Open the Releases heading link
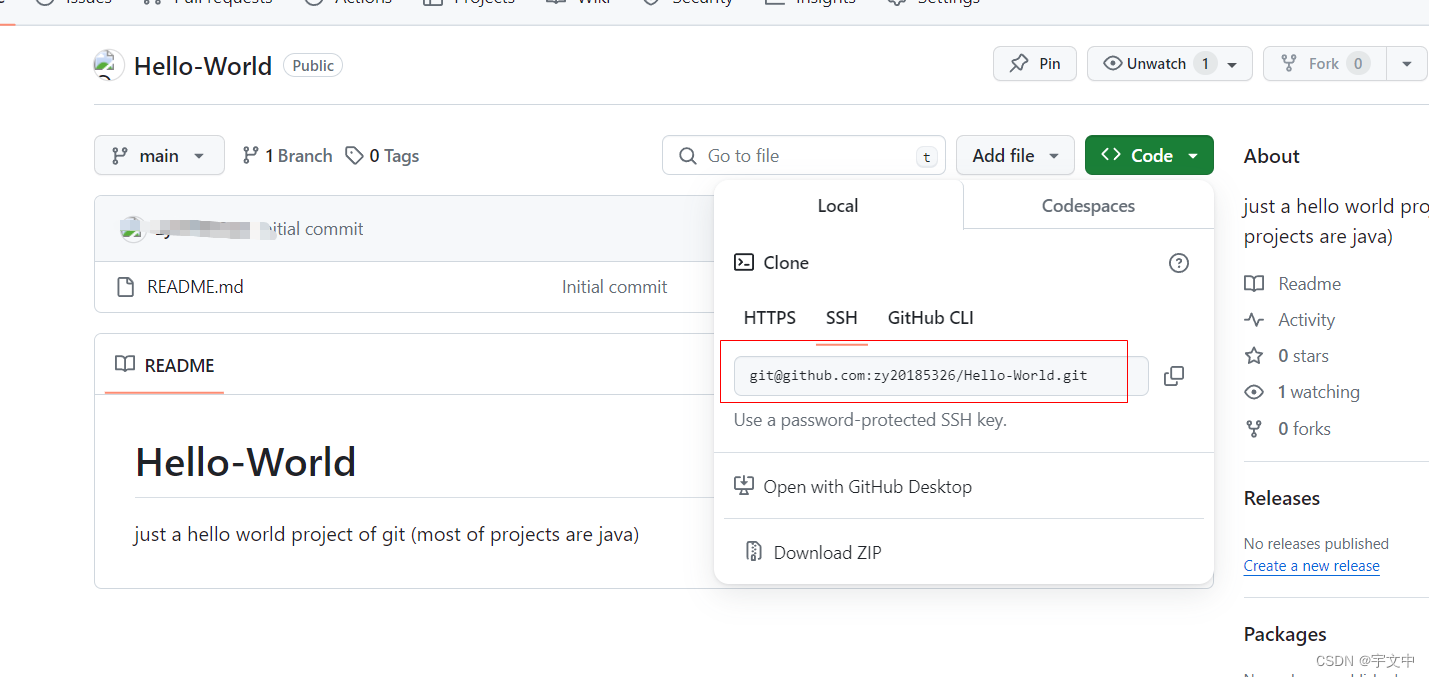1429x677 pixels. 1282,498
